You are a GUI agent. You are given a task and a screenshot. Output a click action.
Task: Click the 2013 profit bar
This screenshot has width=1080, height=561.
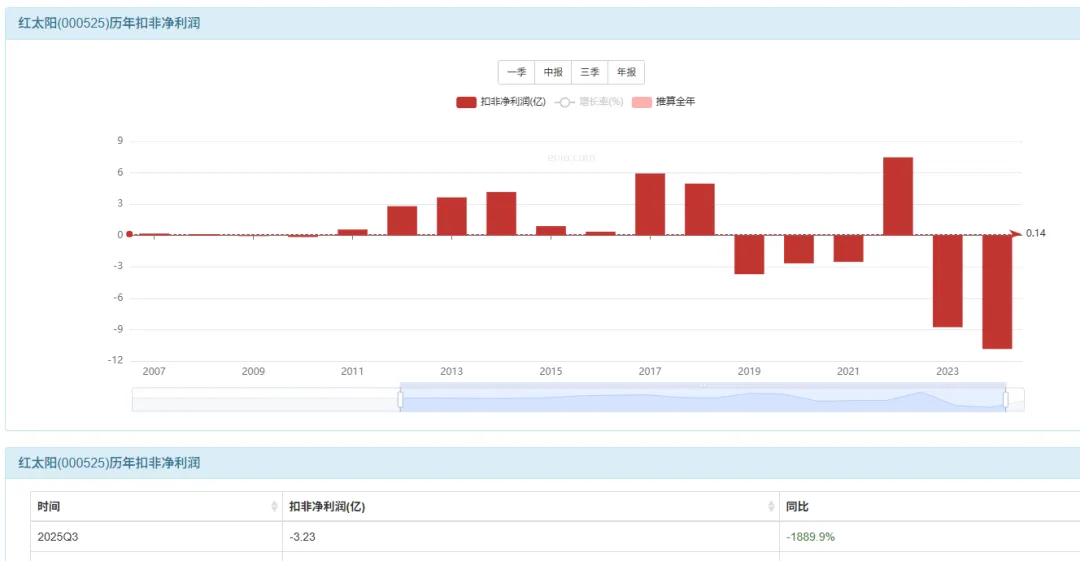451,216
